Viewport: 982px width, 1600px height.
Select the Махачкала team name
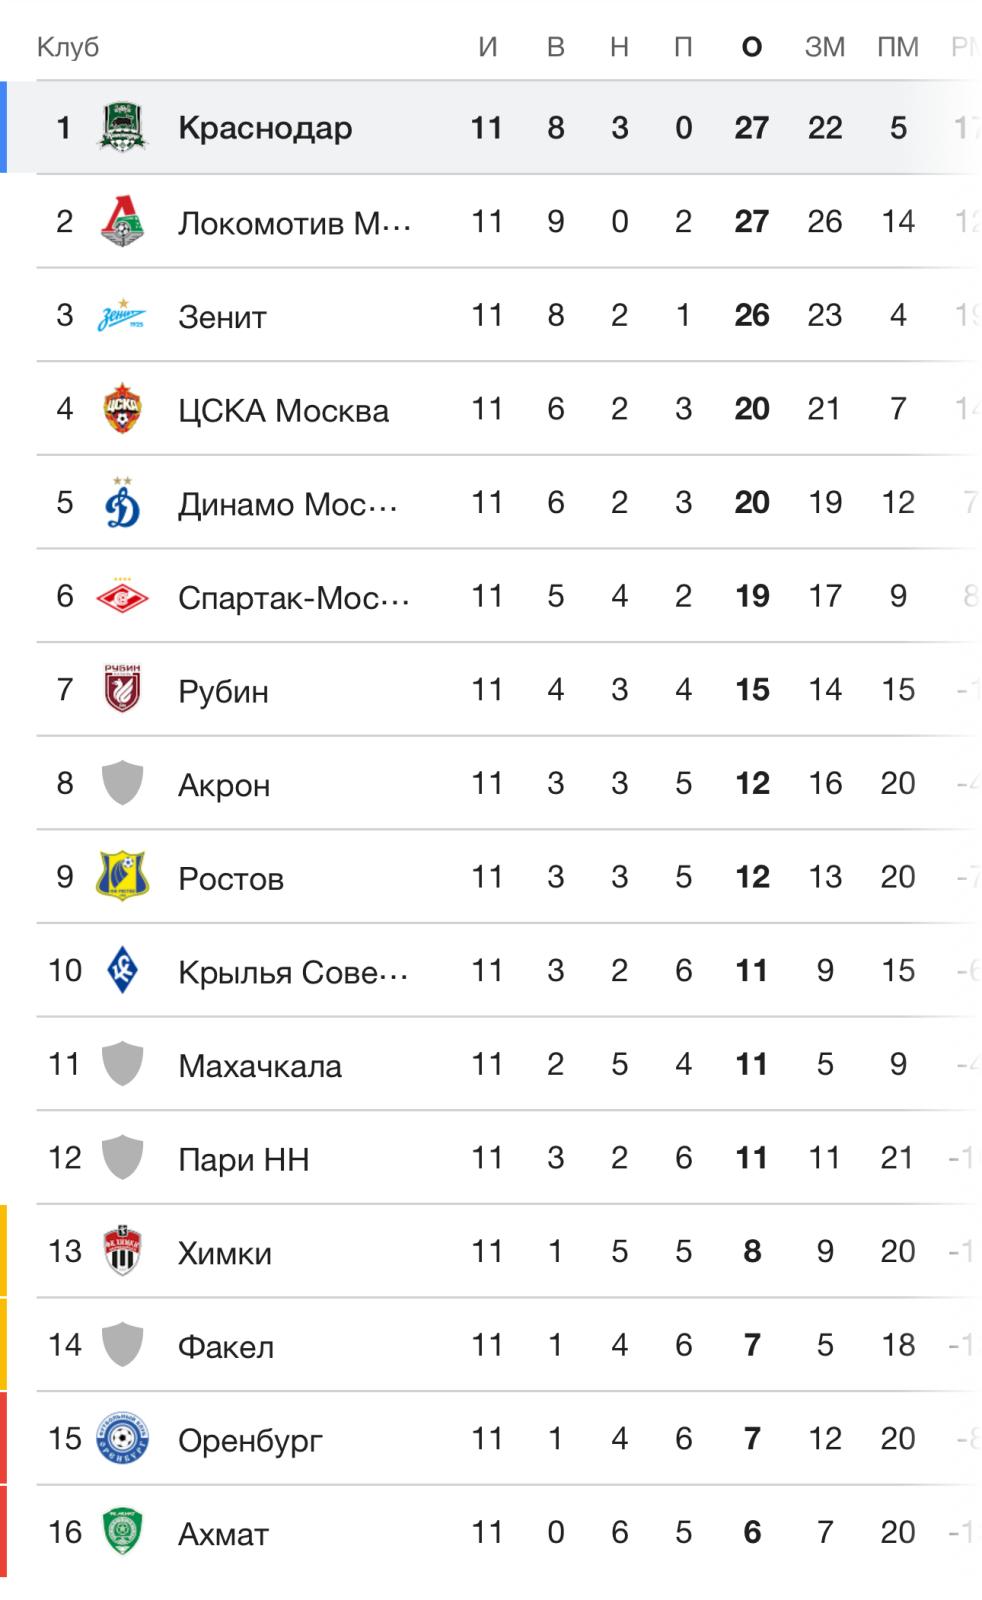[260, 1066]
